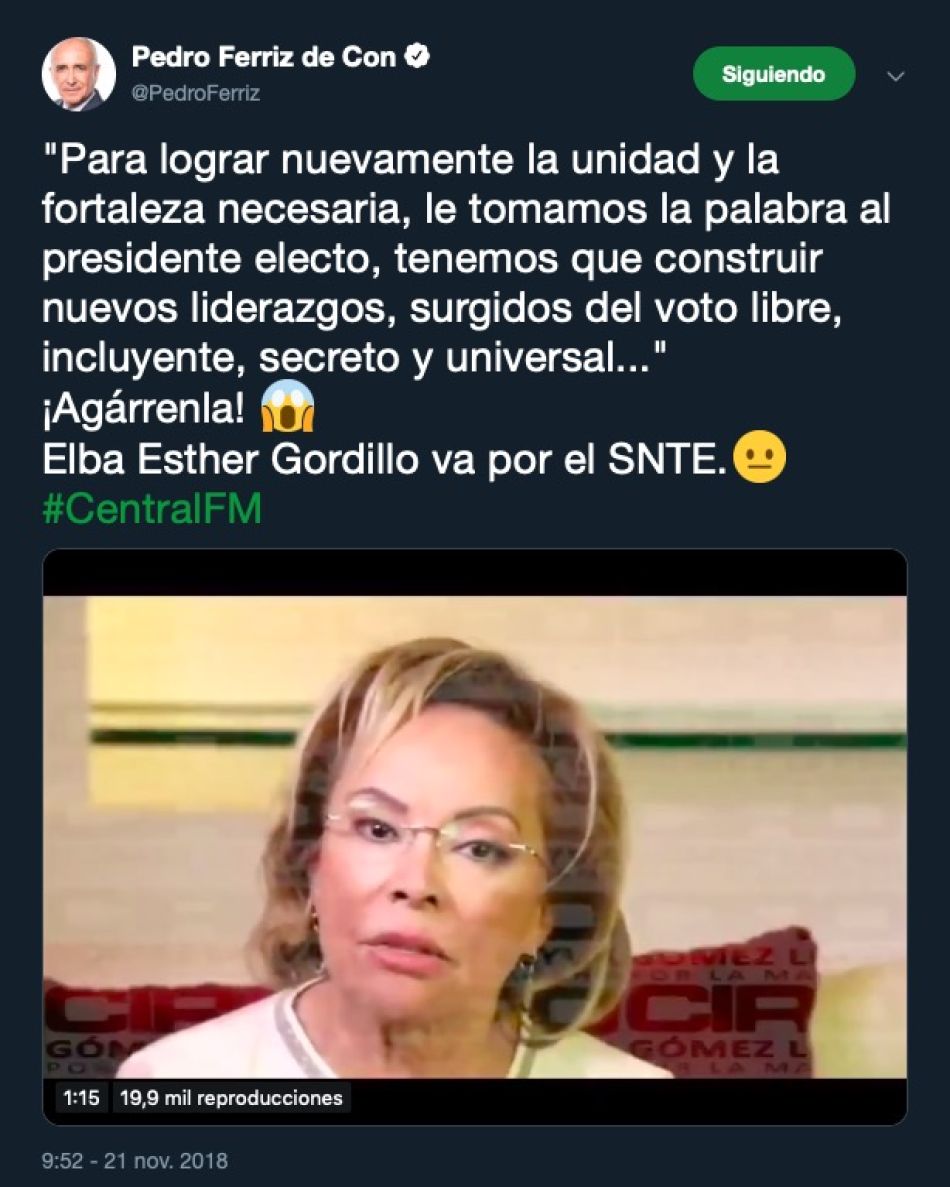Screen dimensions: 950x1187
Task: Click the neutral face emoji after SNTE
Action: pyautogui.click(x=760, y=456)
